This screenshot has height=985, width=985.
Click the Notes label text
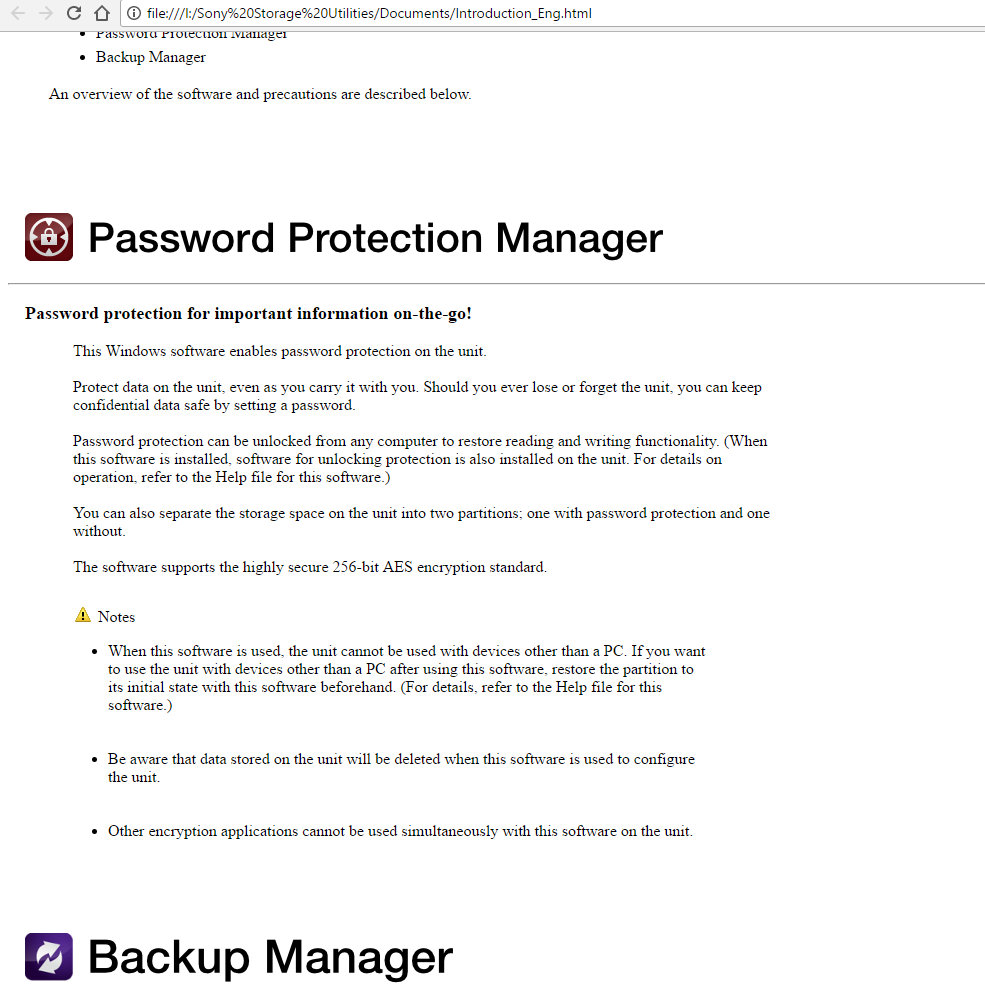[116, 617]
